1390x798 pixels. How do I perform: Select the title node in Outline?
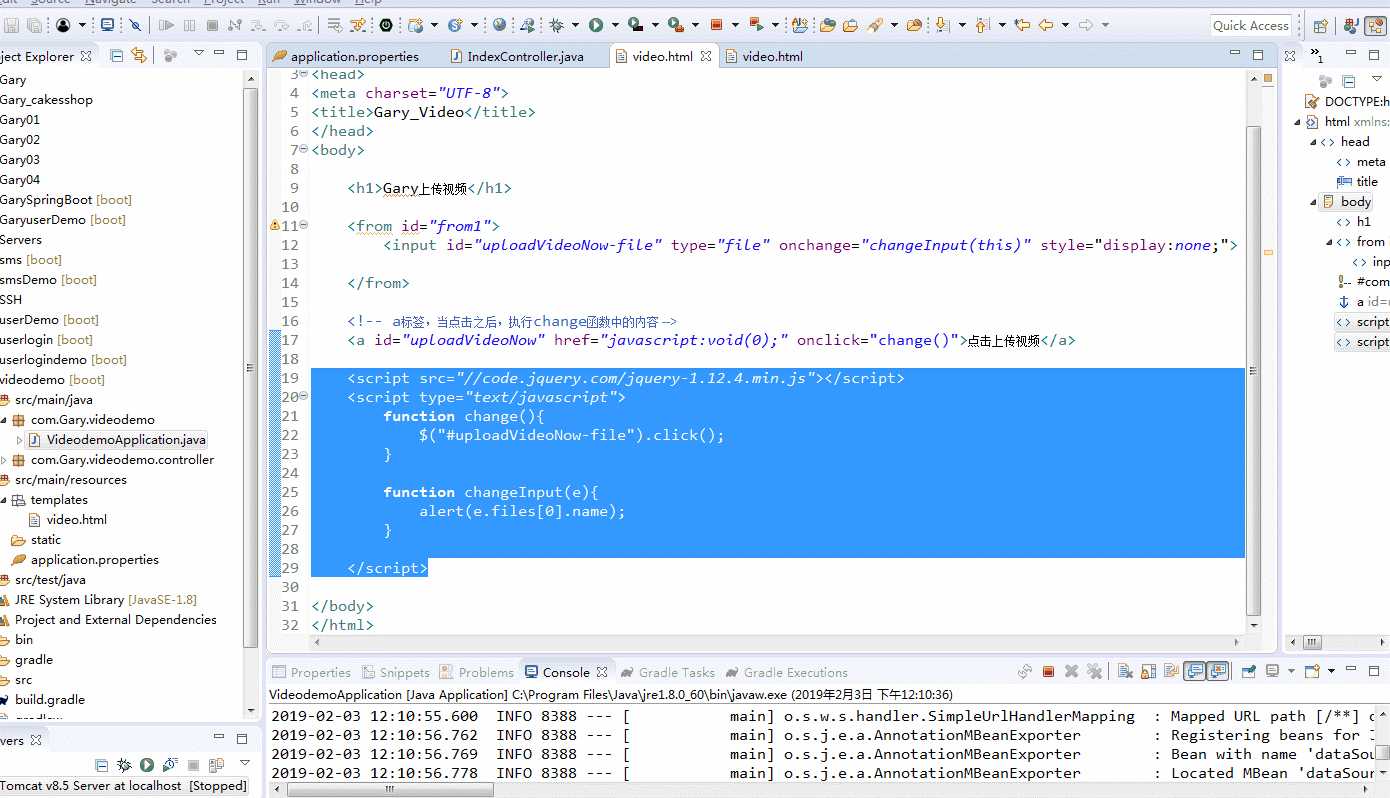pos(1358,182)
